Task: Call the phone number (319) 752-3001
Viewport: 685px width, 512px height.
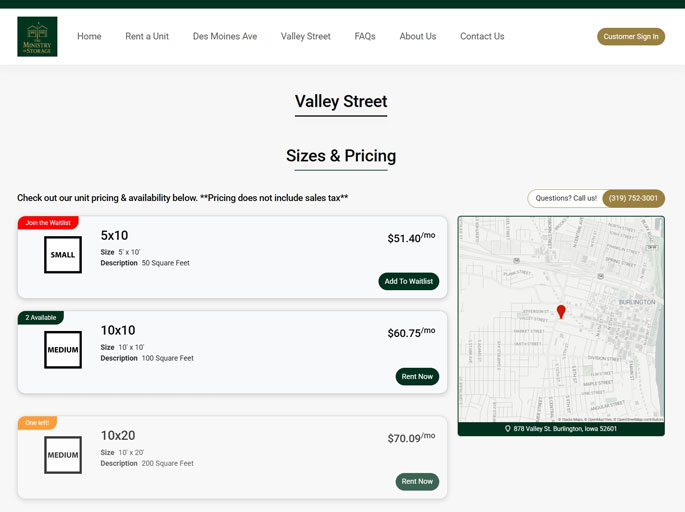Action: point(633,198)
